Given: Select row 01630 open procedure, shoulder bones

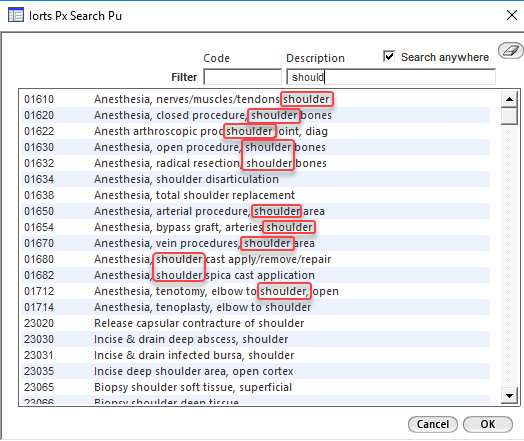Looking at the screenshot, I should [255, 147].
